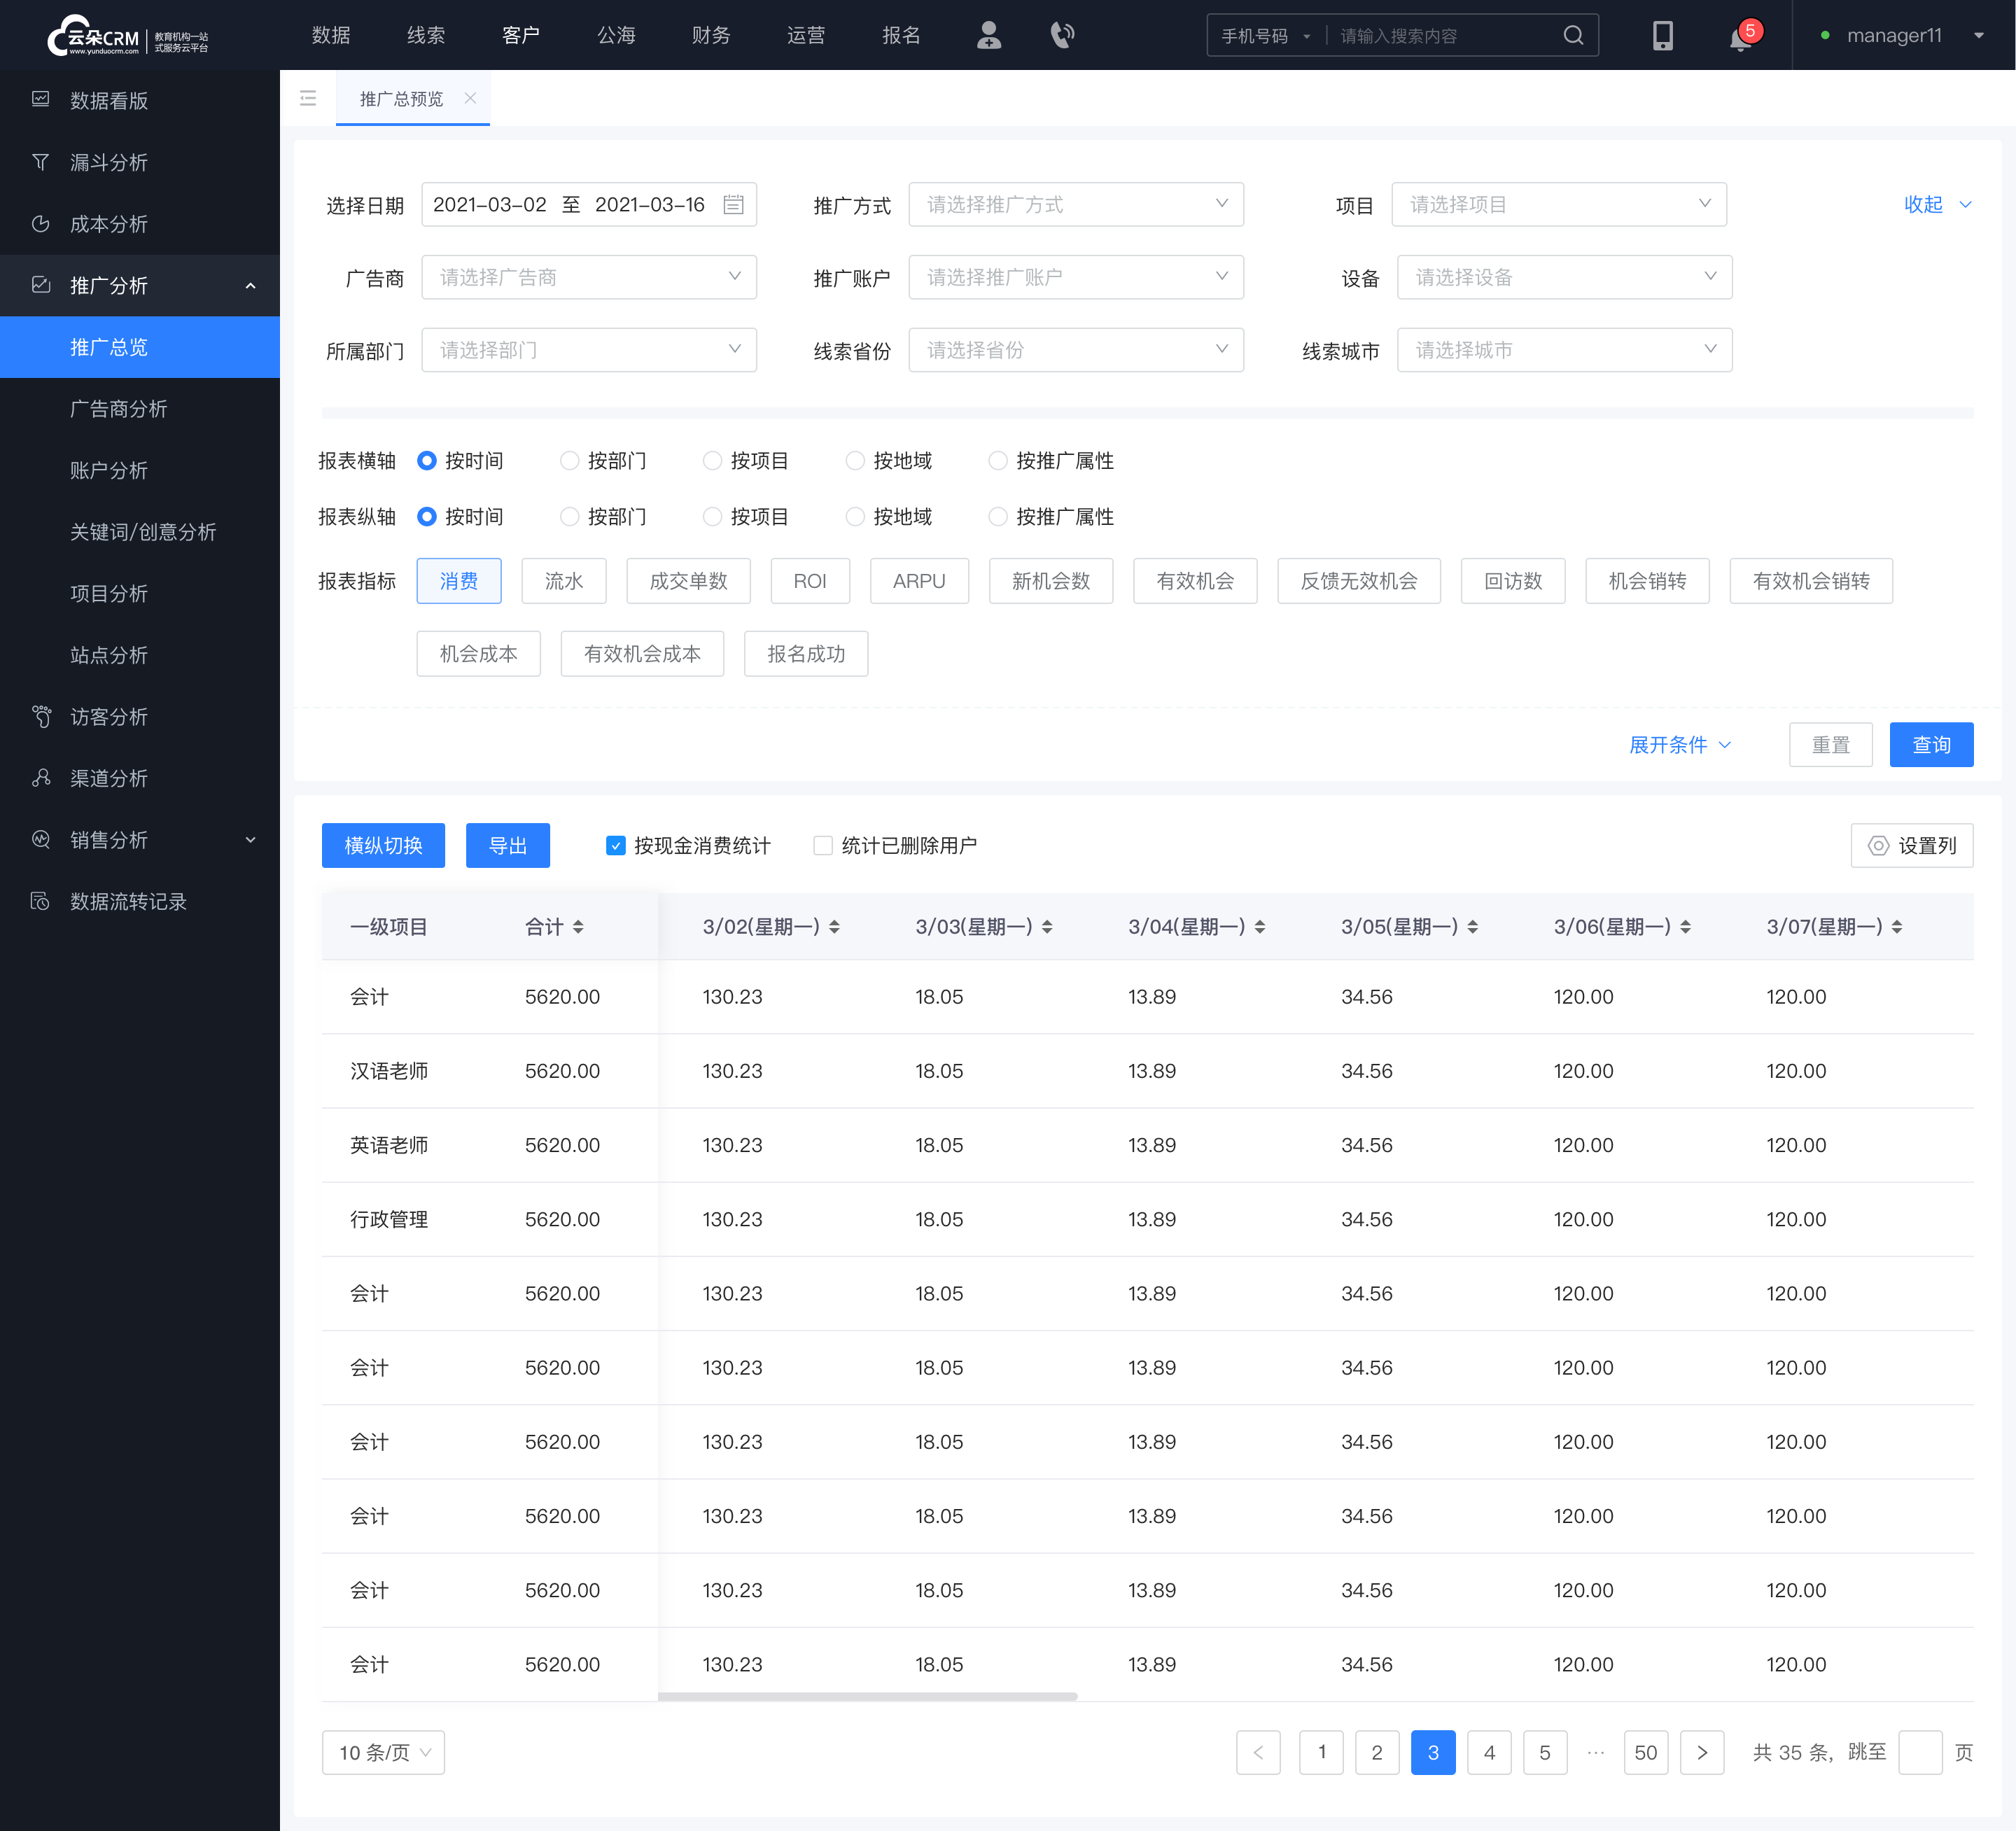Click 导出 export button
This screenshot has width=2016, height=1831.
(x=510, y=844)
